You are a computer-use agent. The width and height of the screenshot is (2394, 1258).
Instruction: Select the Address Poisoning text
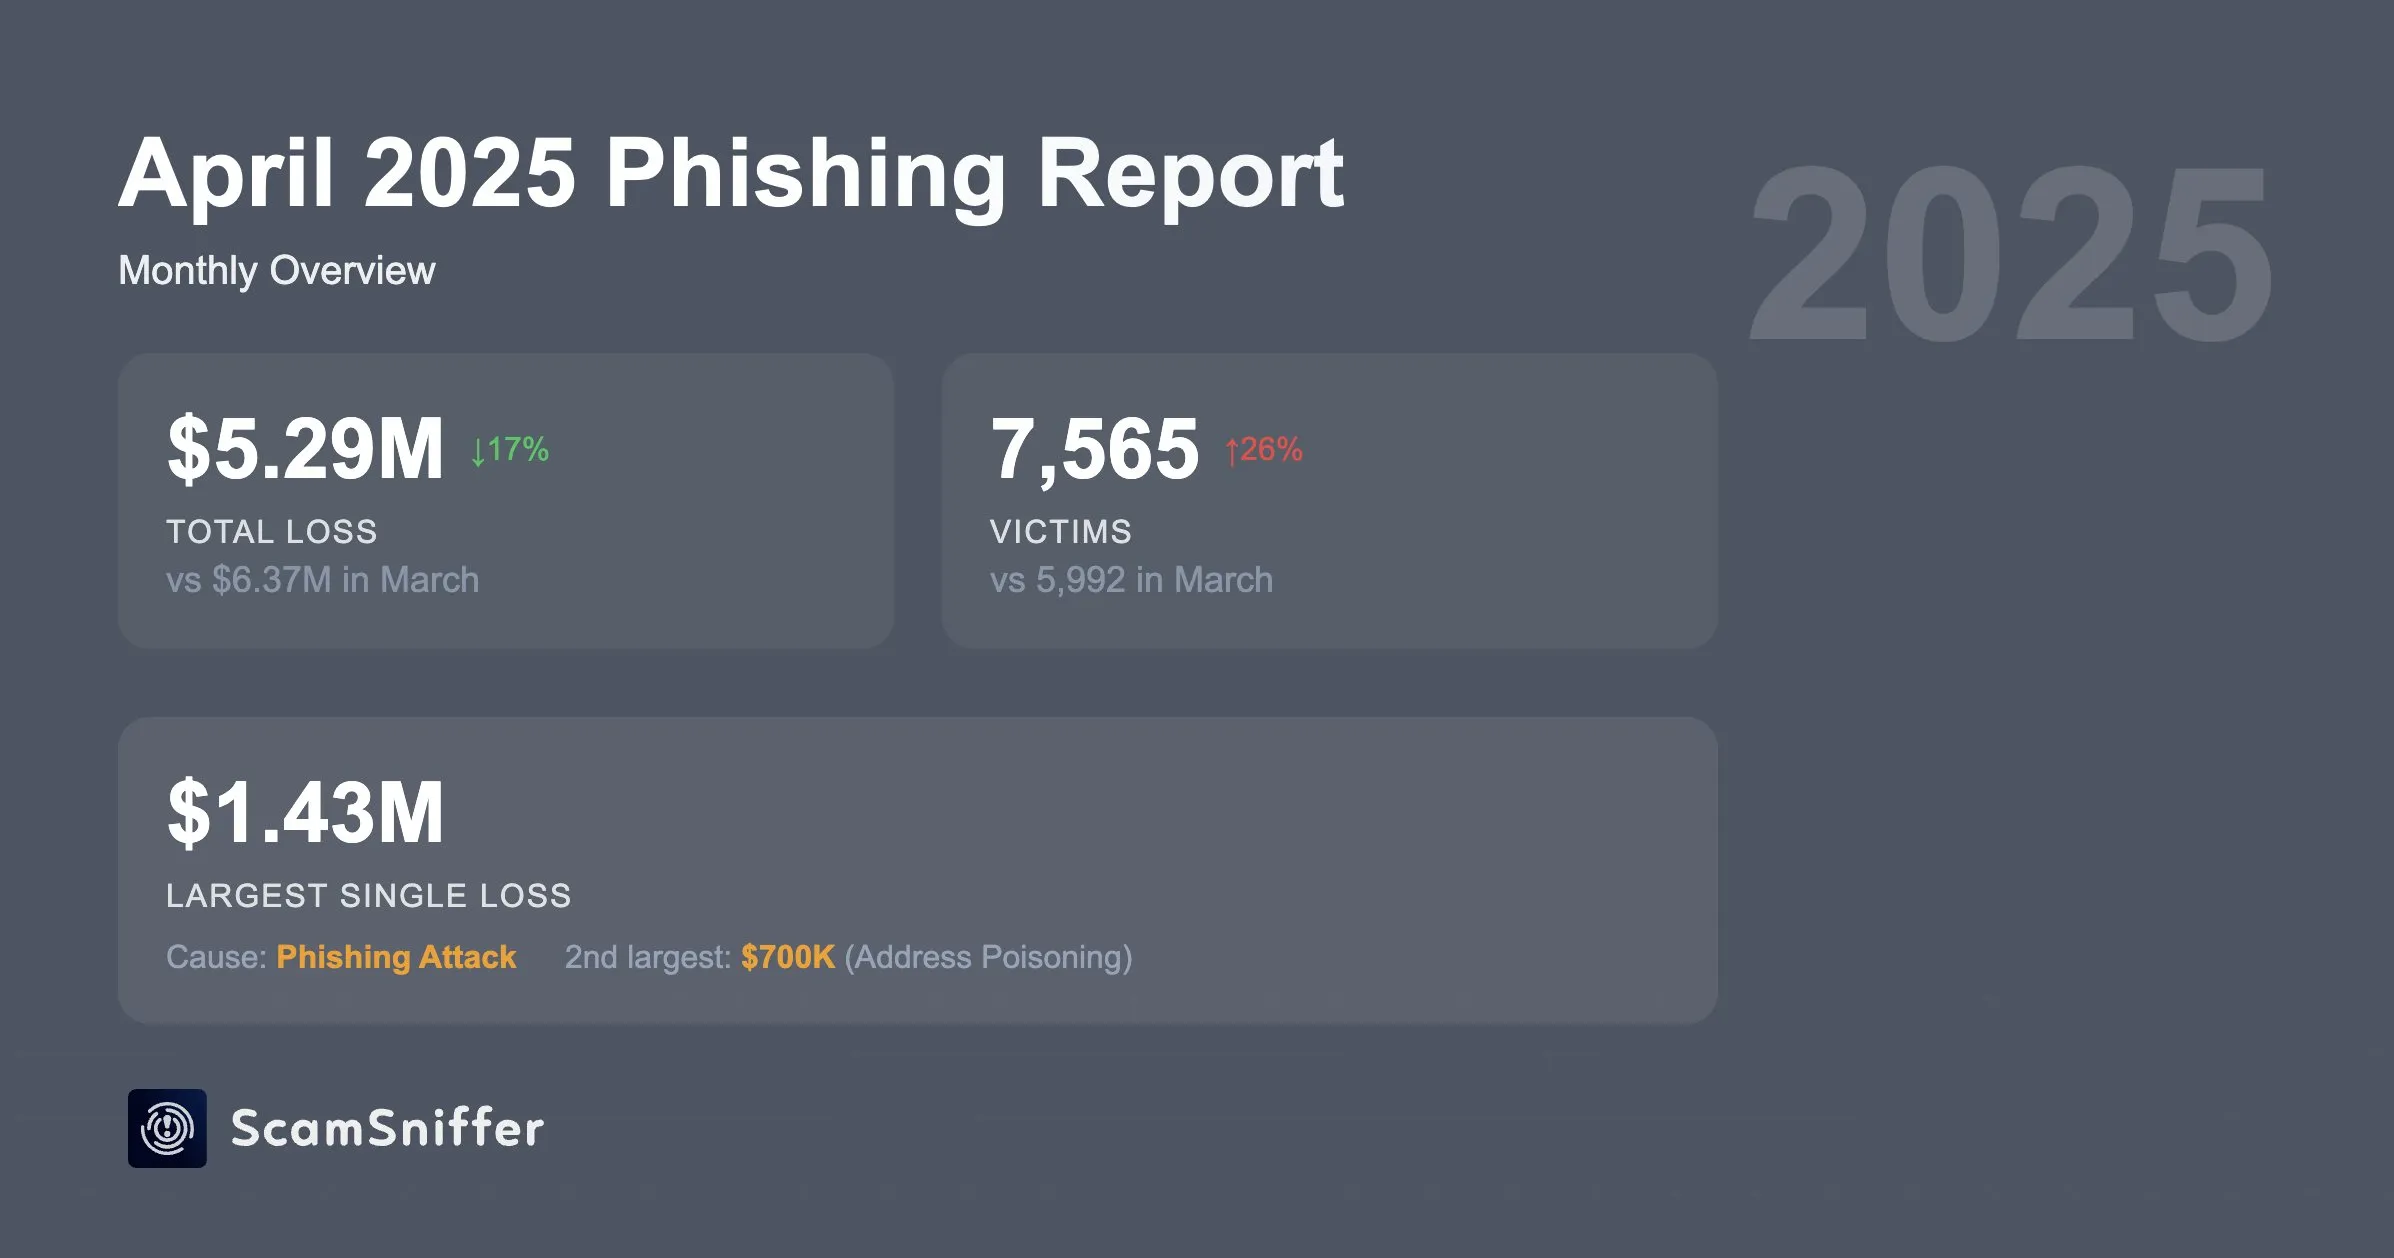(989, 958)
